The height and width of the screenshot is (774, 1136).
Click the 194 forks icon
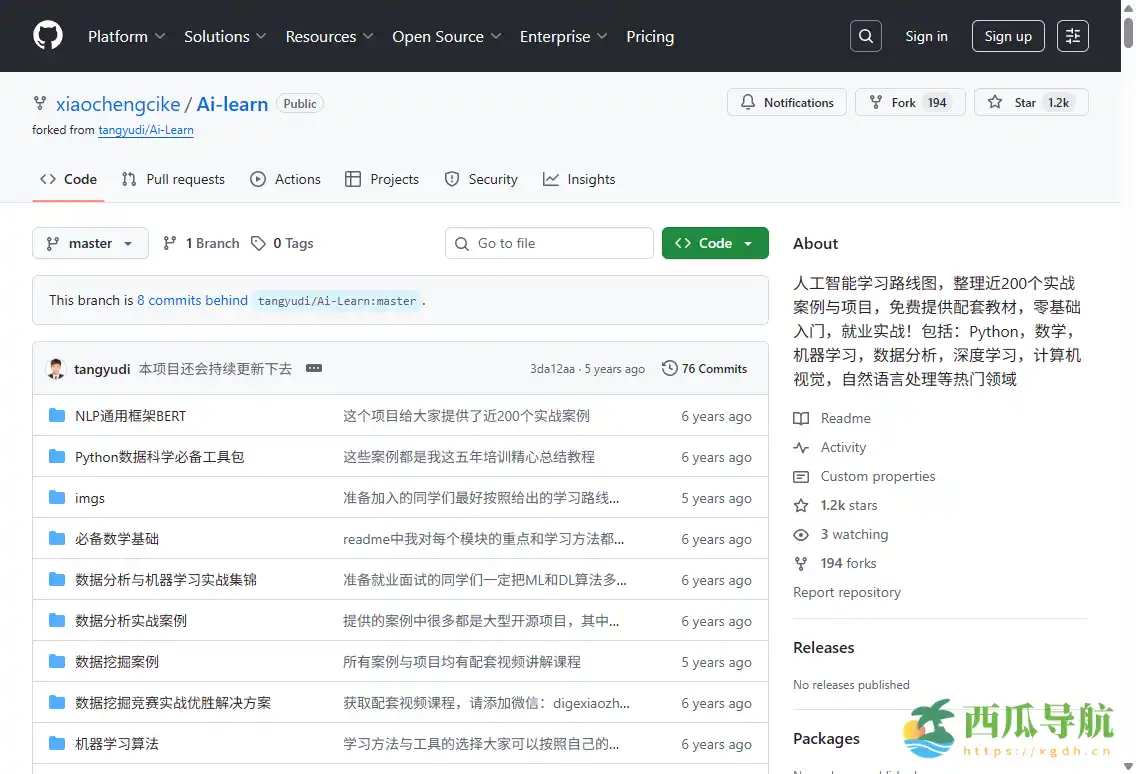click(x=800, y=563)
